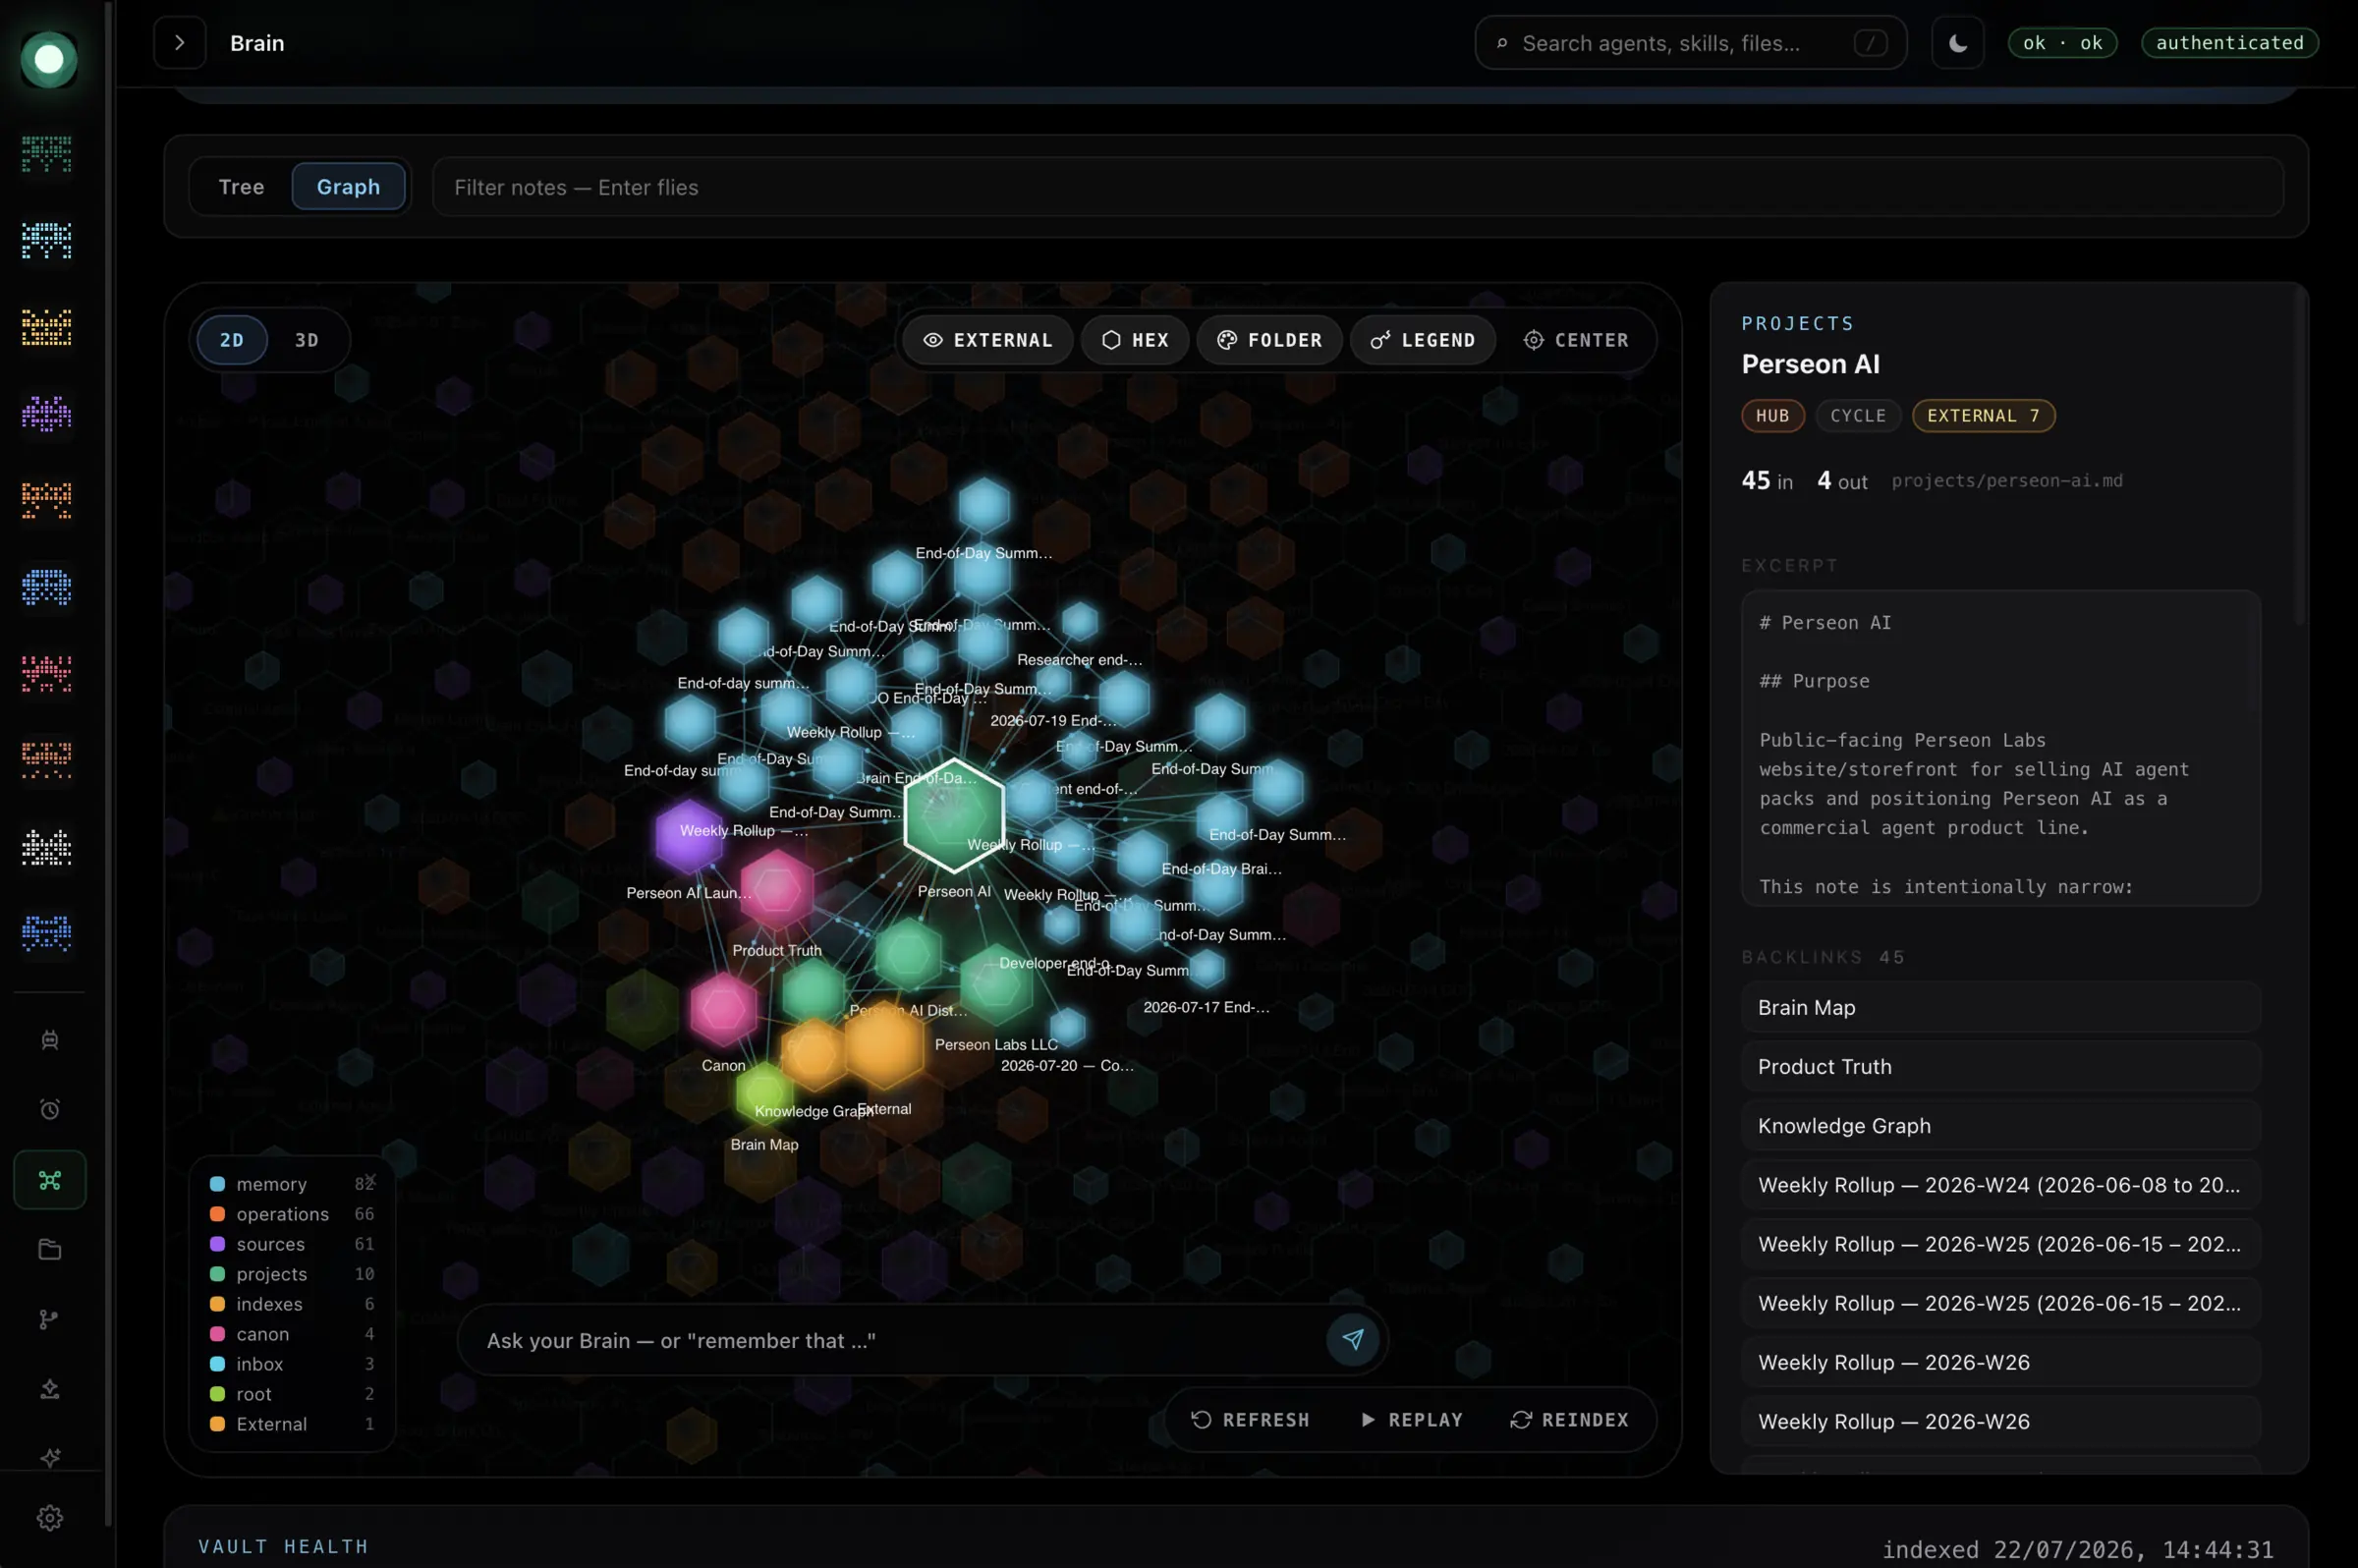The width and height of the screenshot is (2358, 1568).
Task: Focus the Filter notes input field
Action: tap(1358, 187)
